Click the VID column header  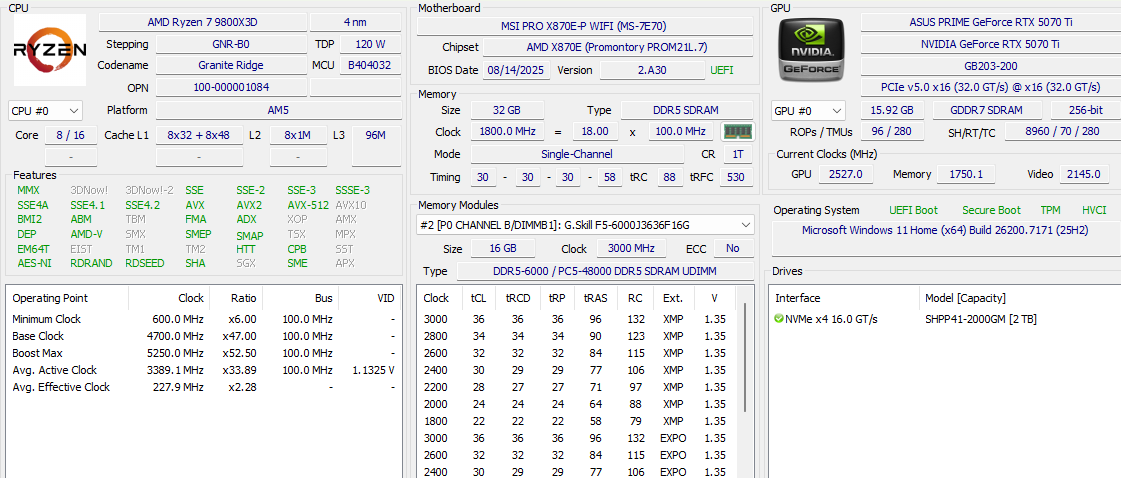tap(385, 298)
